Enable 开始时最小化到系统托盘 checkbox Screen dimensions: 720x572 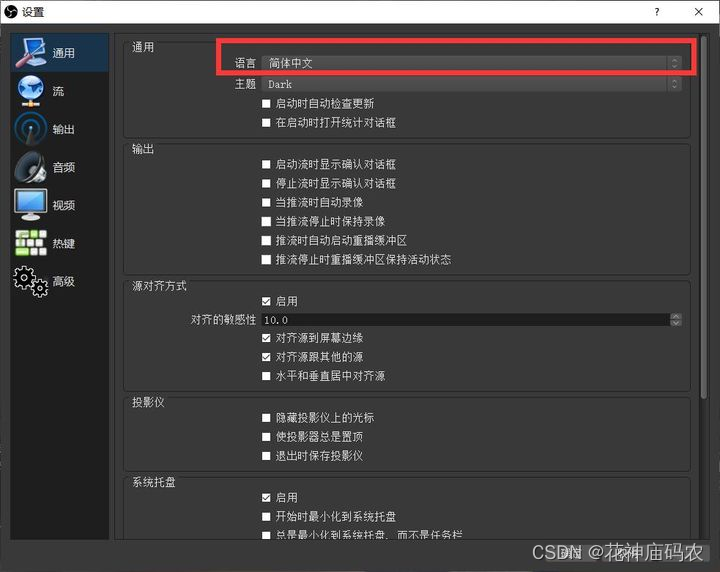click(x=266, y=516)
